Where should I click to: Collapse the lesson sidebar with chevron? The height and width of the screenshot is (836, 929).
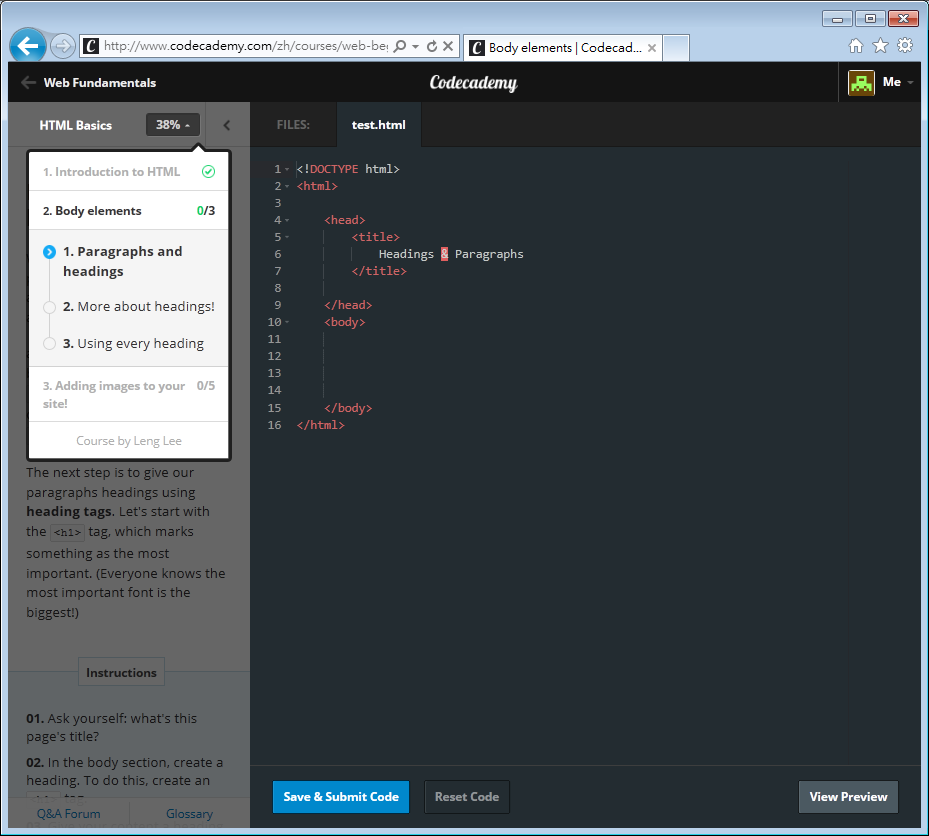[226, 125]
